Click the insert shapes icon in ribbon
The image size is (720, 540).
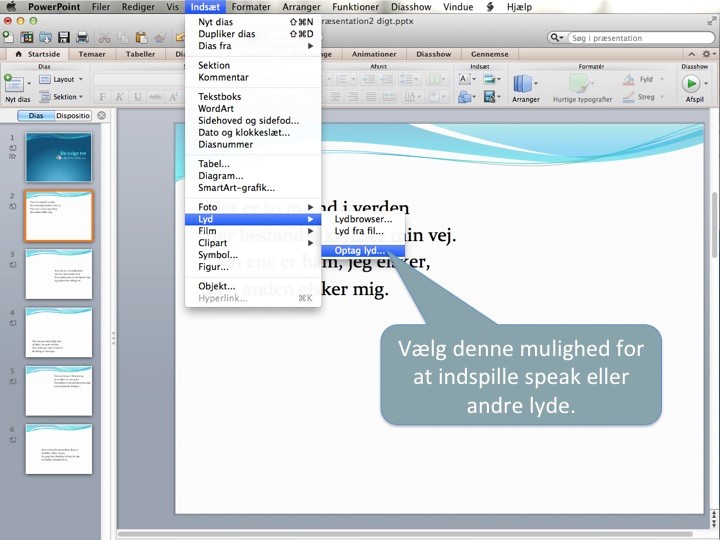(x=464, y=97)
